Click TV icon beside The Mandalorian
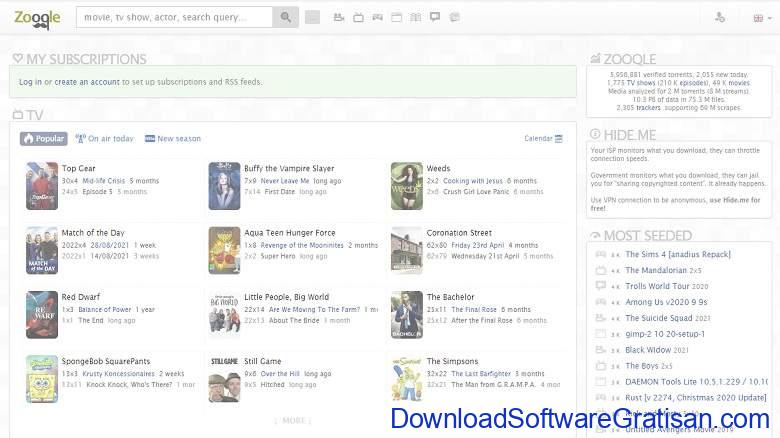Screen dimensions: 780x438 (601, 270)
